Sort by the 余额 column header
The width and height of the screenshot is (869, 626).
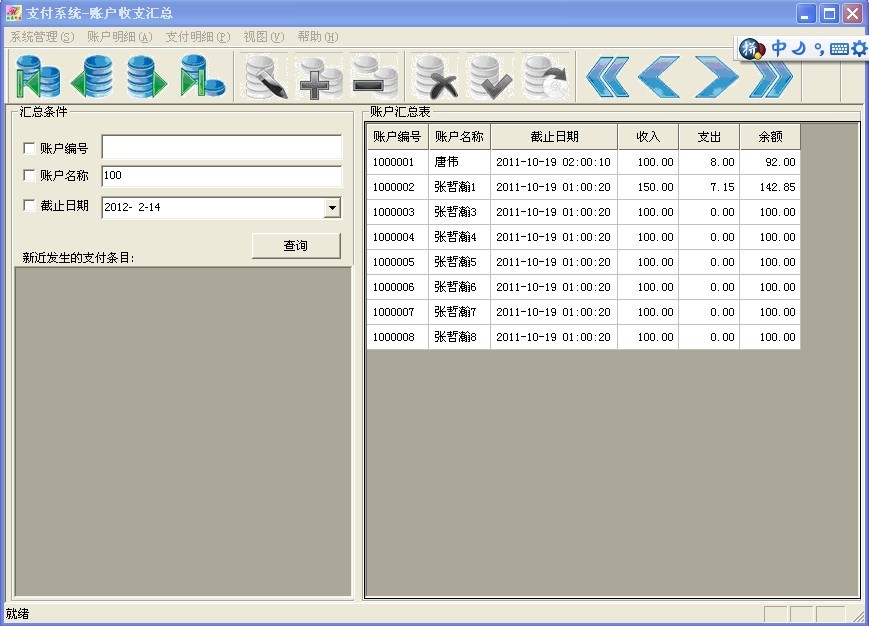pyautogui.click(x=769, y=137)
